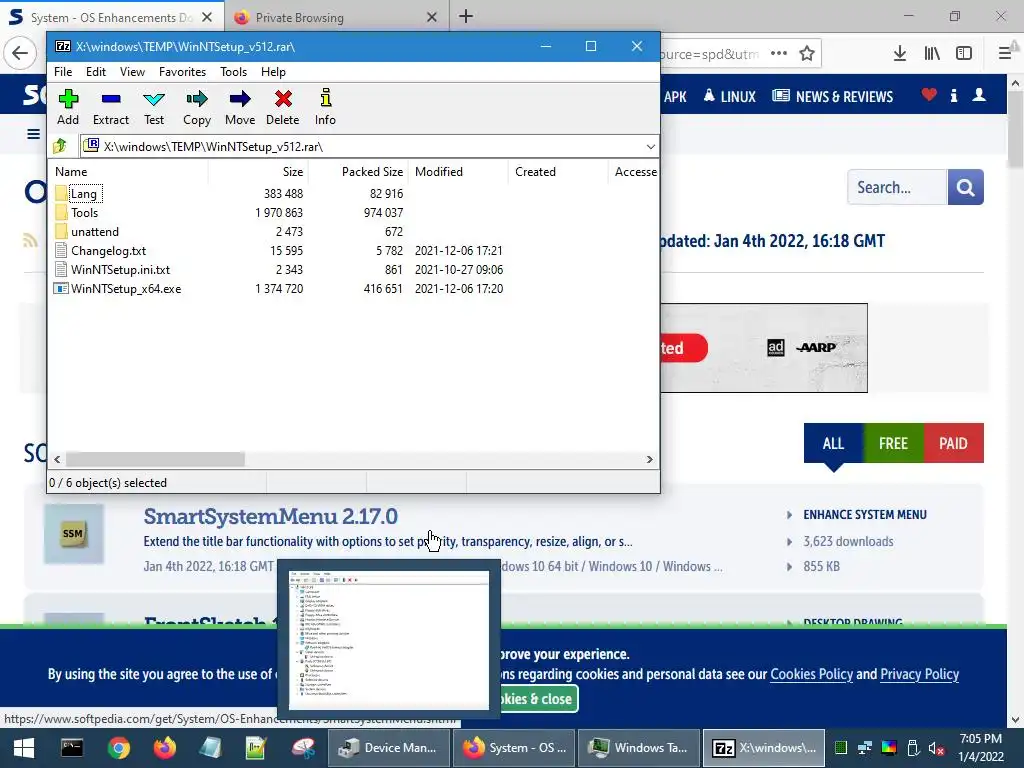Select the Changelog.txt file
The height and width of the screenshot is (768, 1024).
[x=108, y=250]
